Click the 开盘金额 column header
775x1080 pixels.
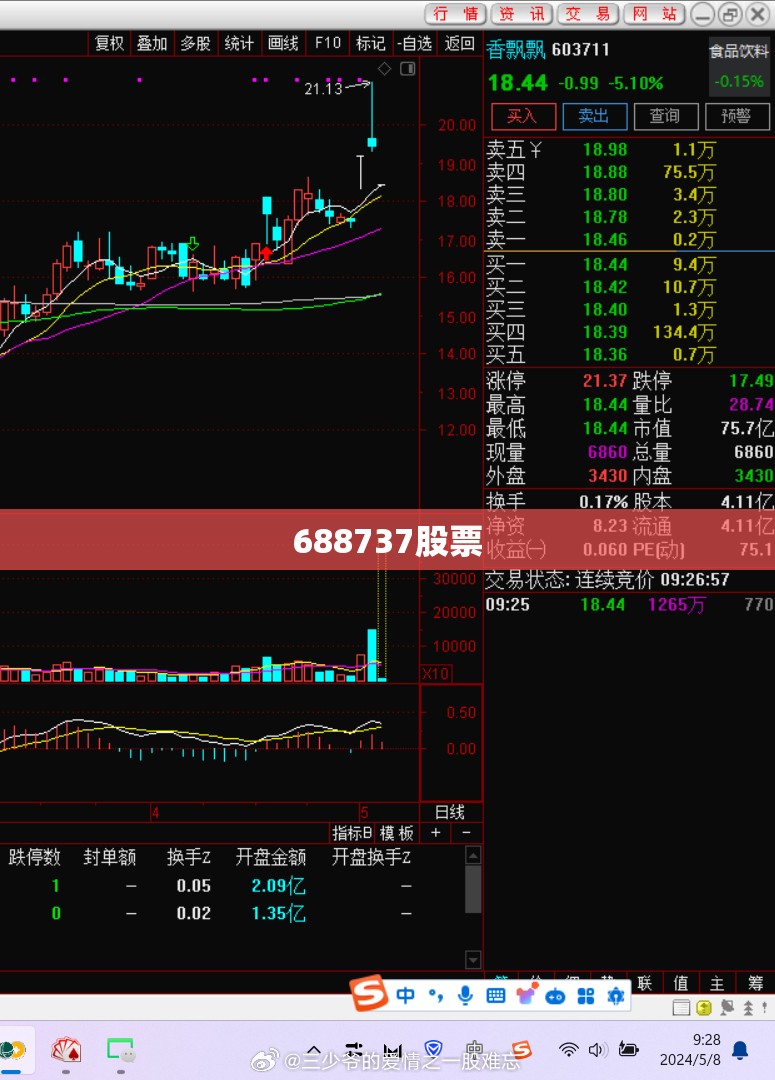point(271,858)
